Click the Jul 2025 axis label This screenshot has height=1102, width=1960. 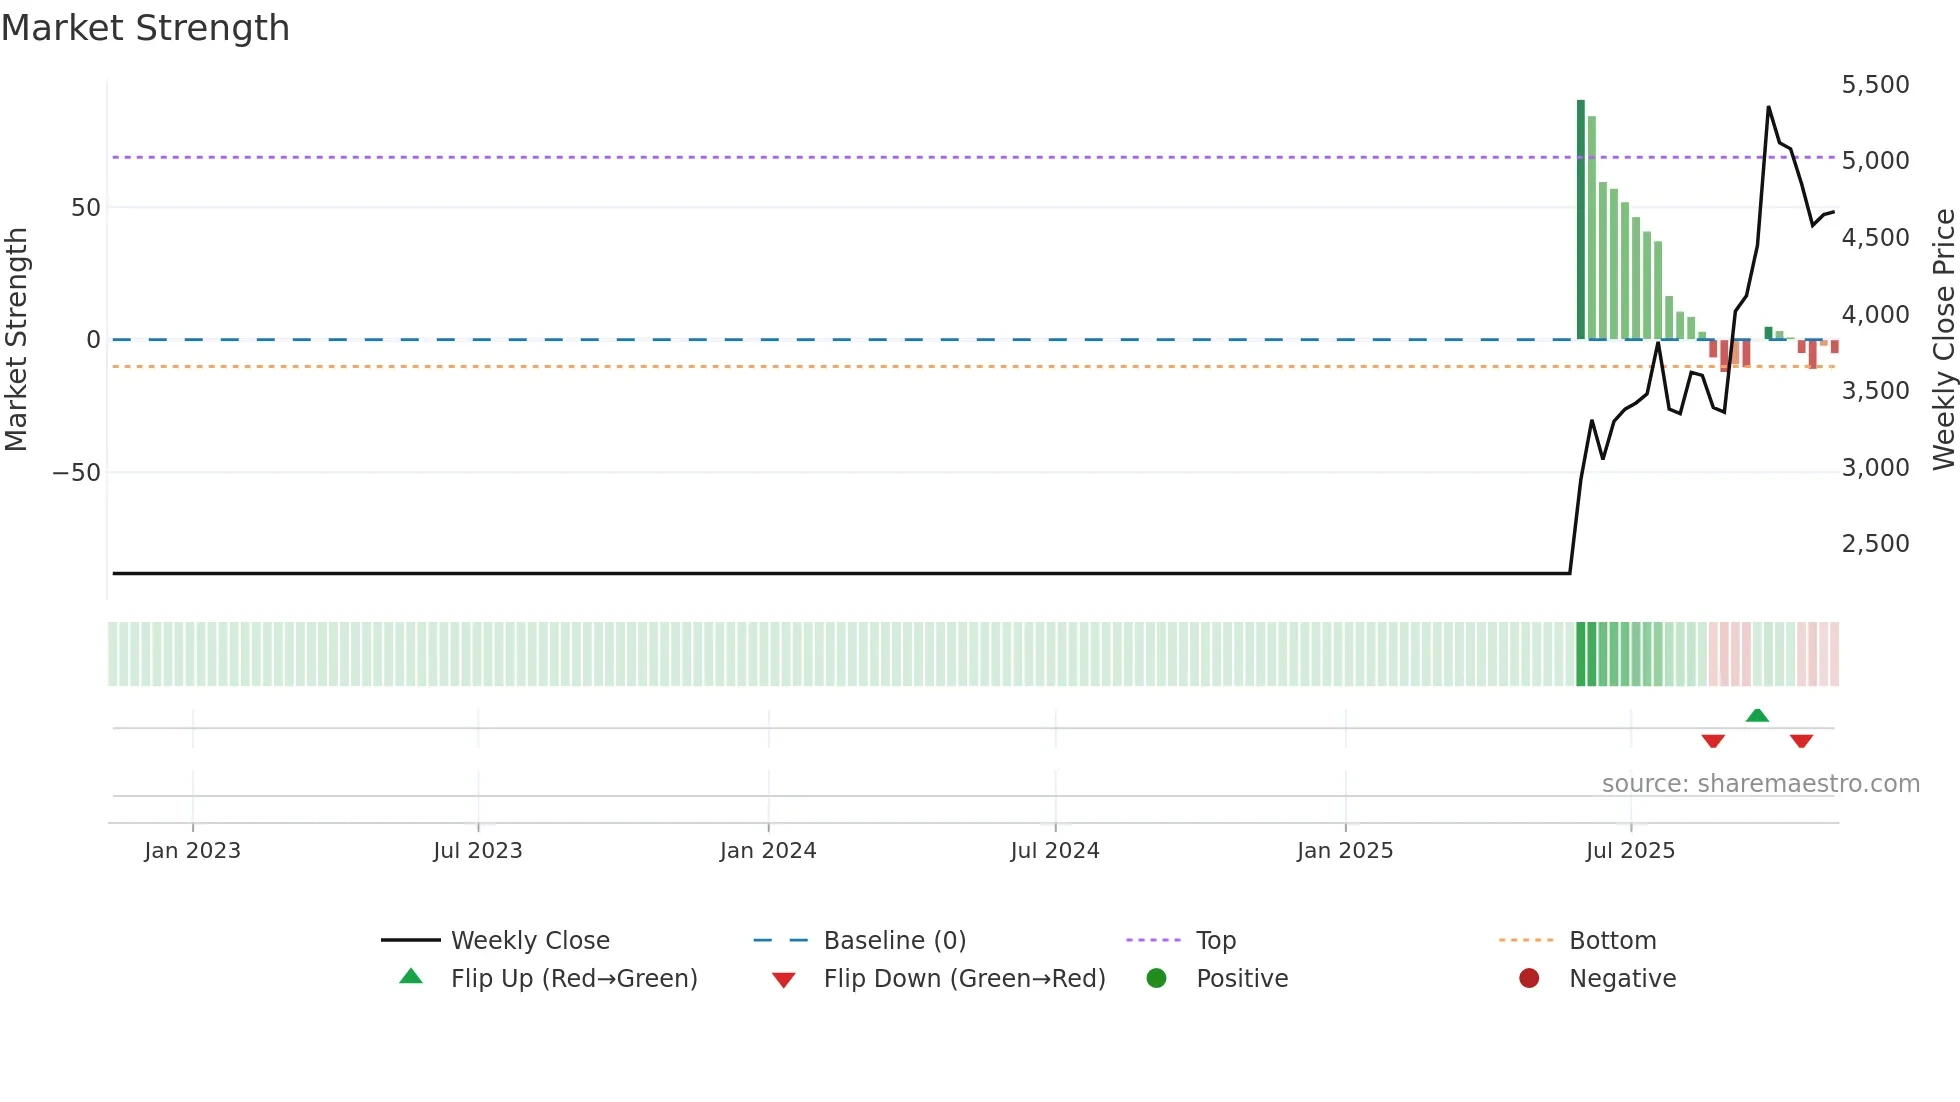(1630, 851)
